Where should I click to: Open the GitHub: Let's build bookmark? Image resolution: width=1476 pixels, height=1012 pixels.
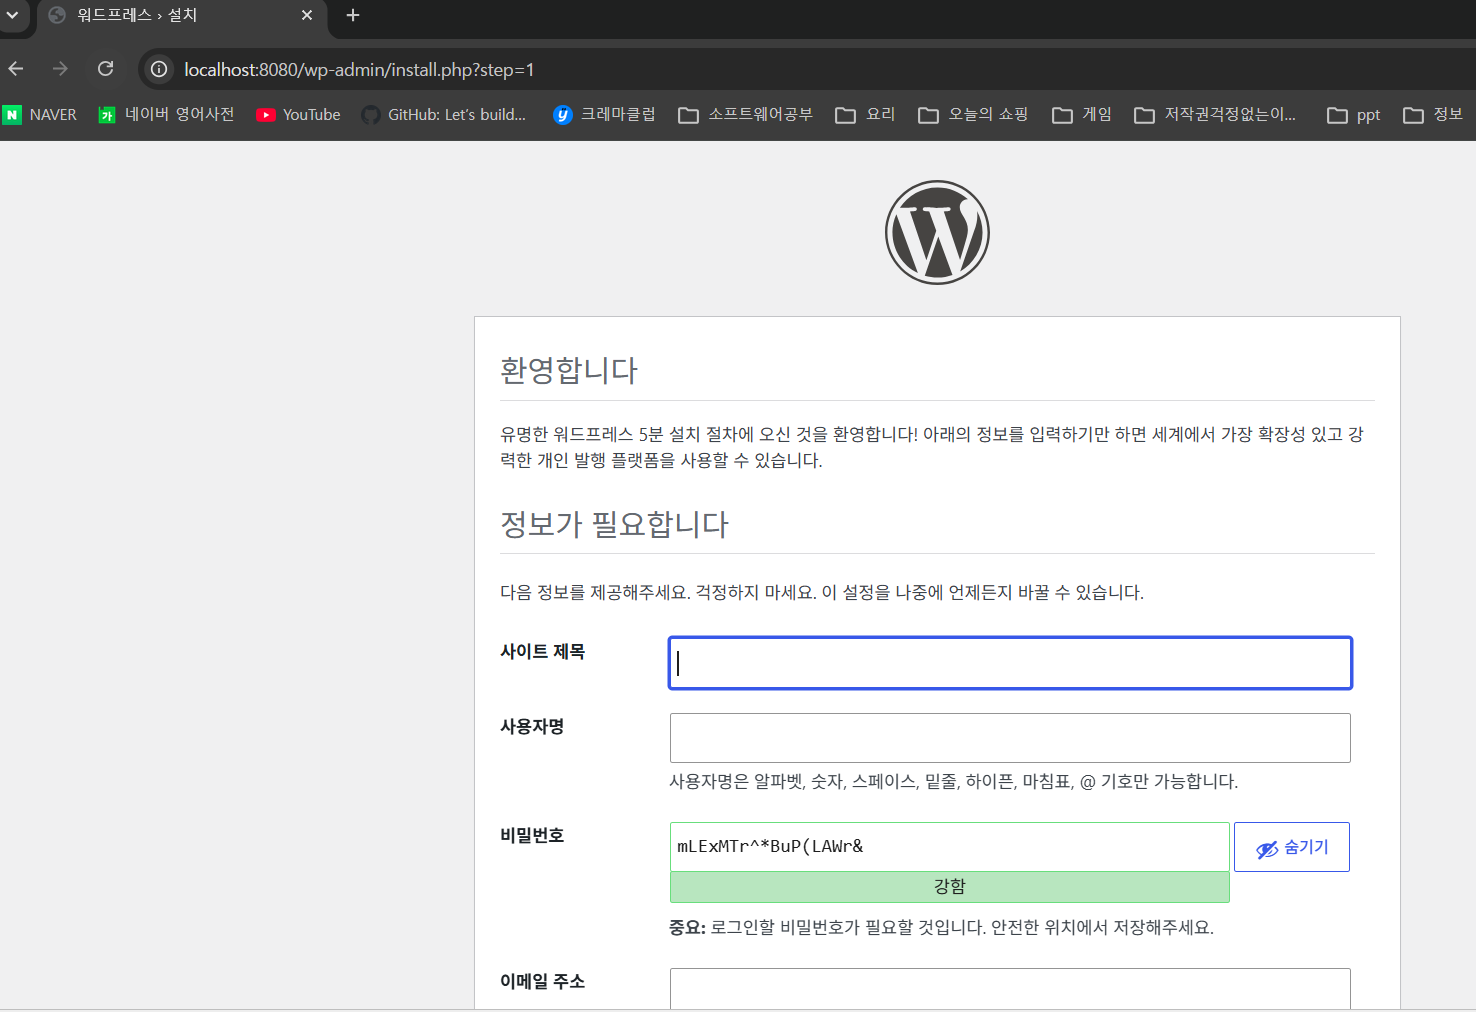[x=443, y=115]
